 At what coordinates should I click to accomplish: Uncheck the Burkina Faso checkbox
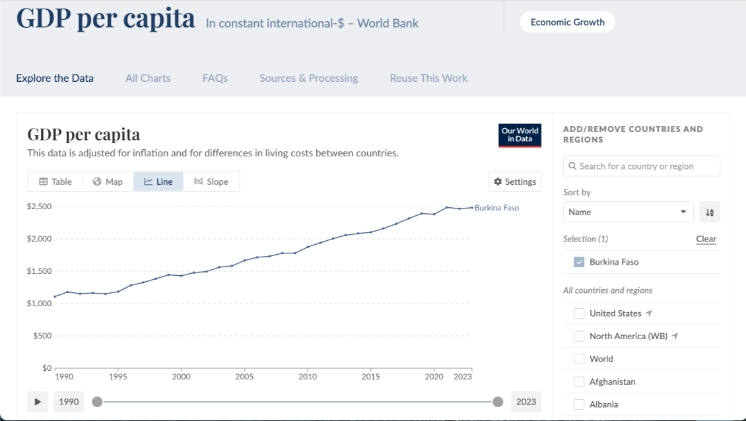click(579, 262)
